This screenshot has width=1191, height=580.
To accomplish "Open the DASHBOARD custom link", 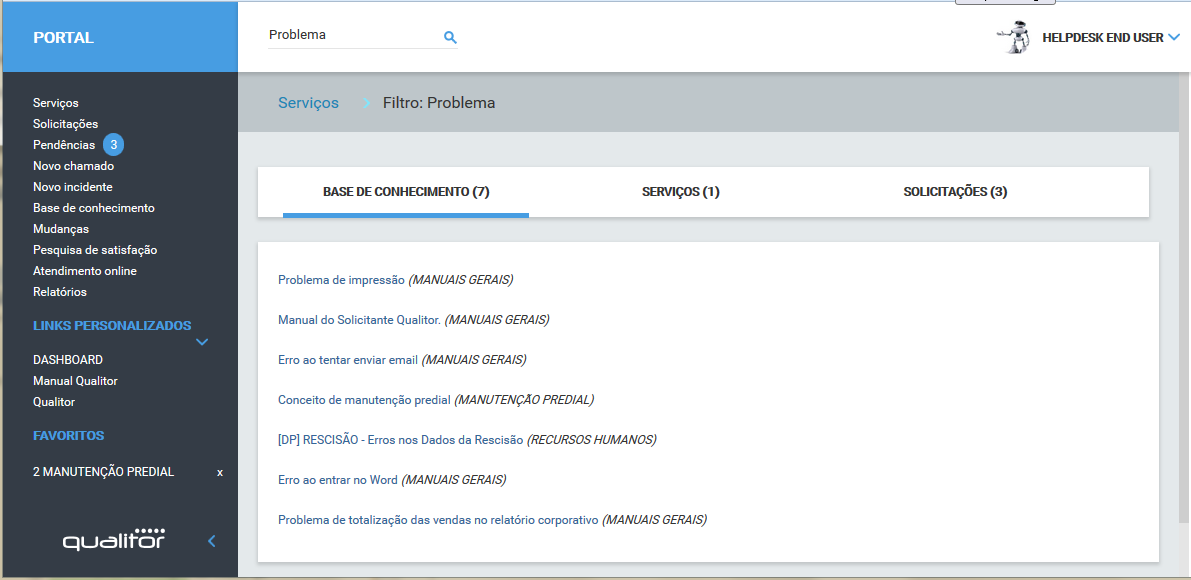I will click(x=67, y=360).
